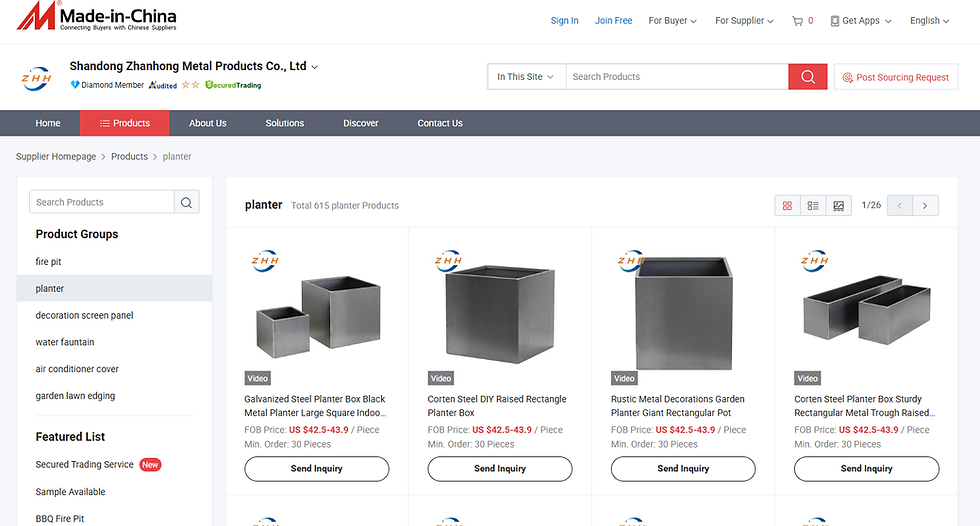Select the fire pit product group
980x526 pixels.
point(49,262)
